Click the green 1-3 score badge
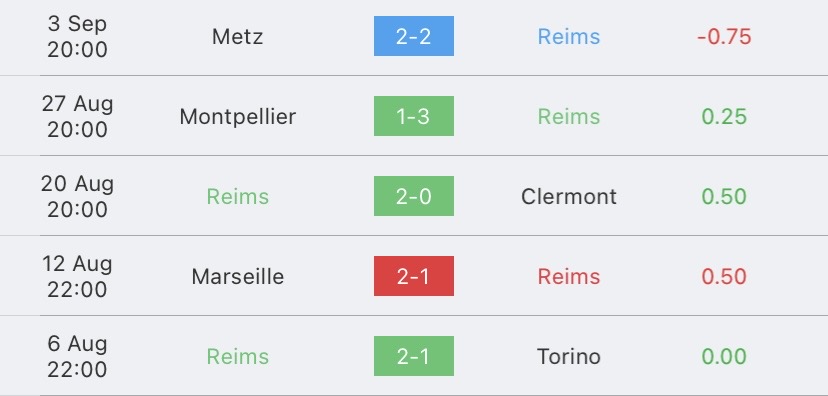 (413, 116)
